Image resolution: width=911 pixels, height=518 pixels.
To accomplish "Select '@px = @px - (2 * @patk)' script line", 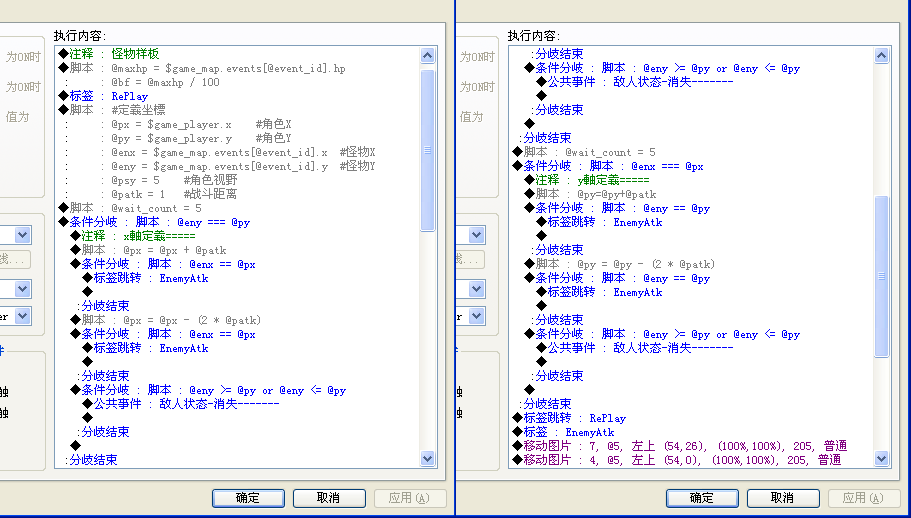I will tap(166, 321).
